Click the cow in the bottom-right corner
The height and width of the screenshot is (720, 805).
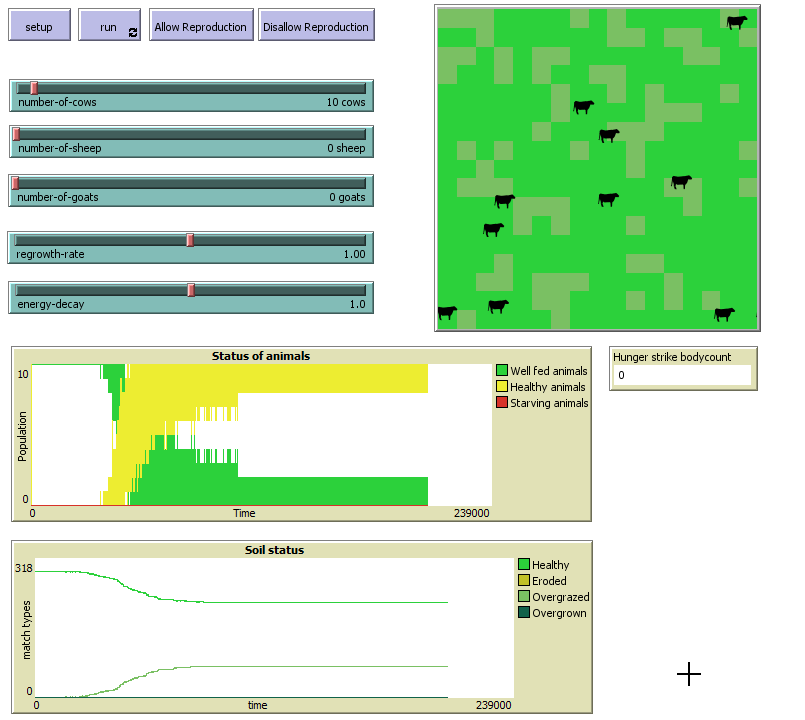(x=724, y=314)
